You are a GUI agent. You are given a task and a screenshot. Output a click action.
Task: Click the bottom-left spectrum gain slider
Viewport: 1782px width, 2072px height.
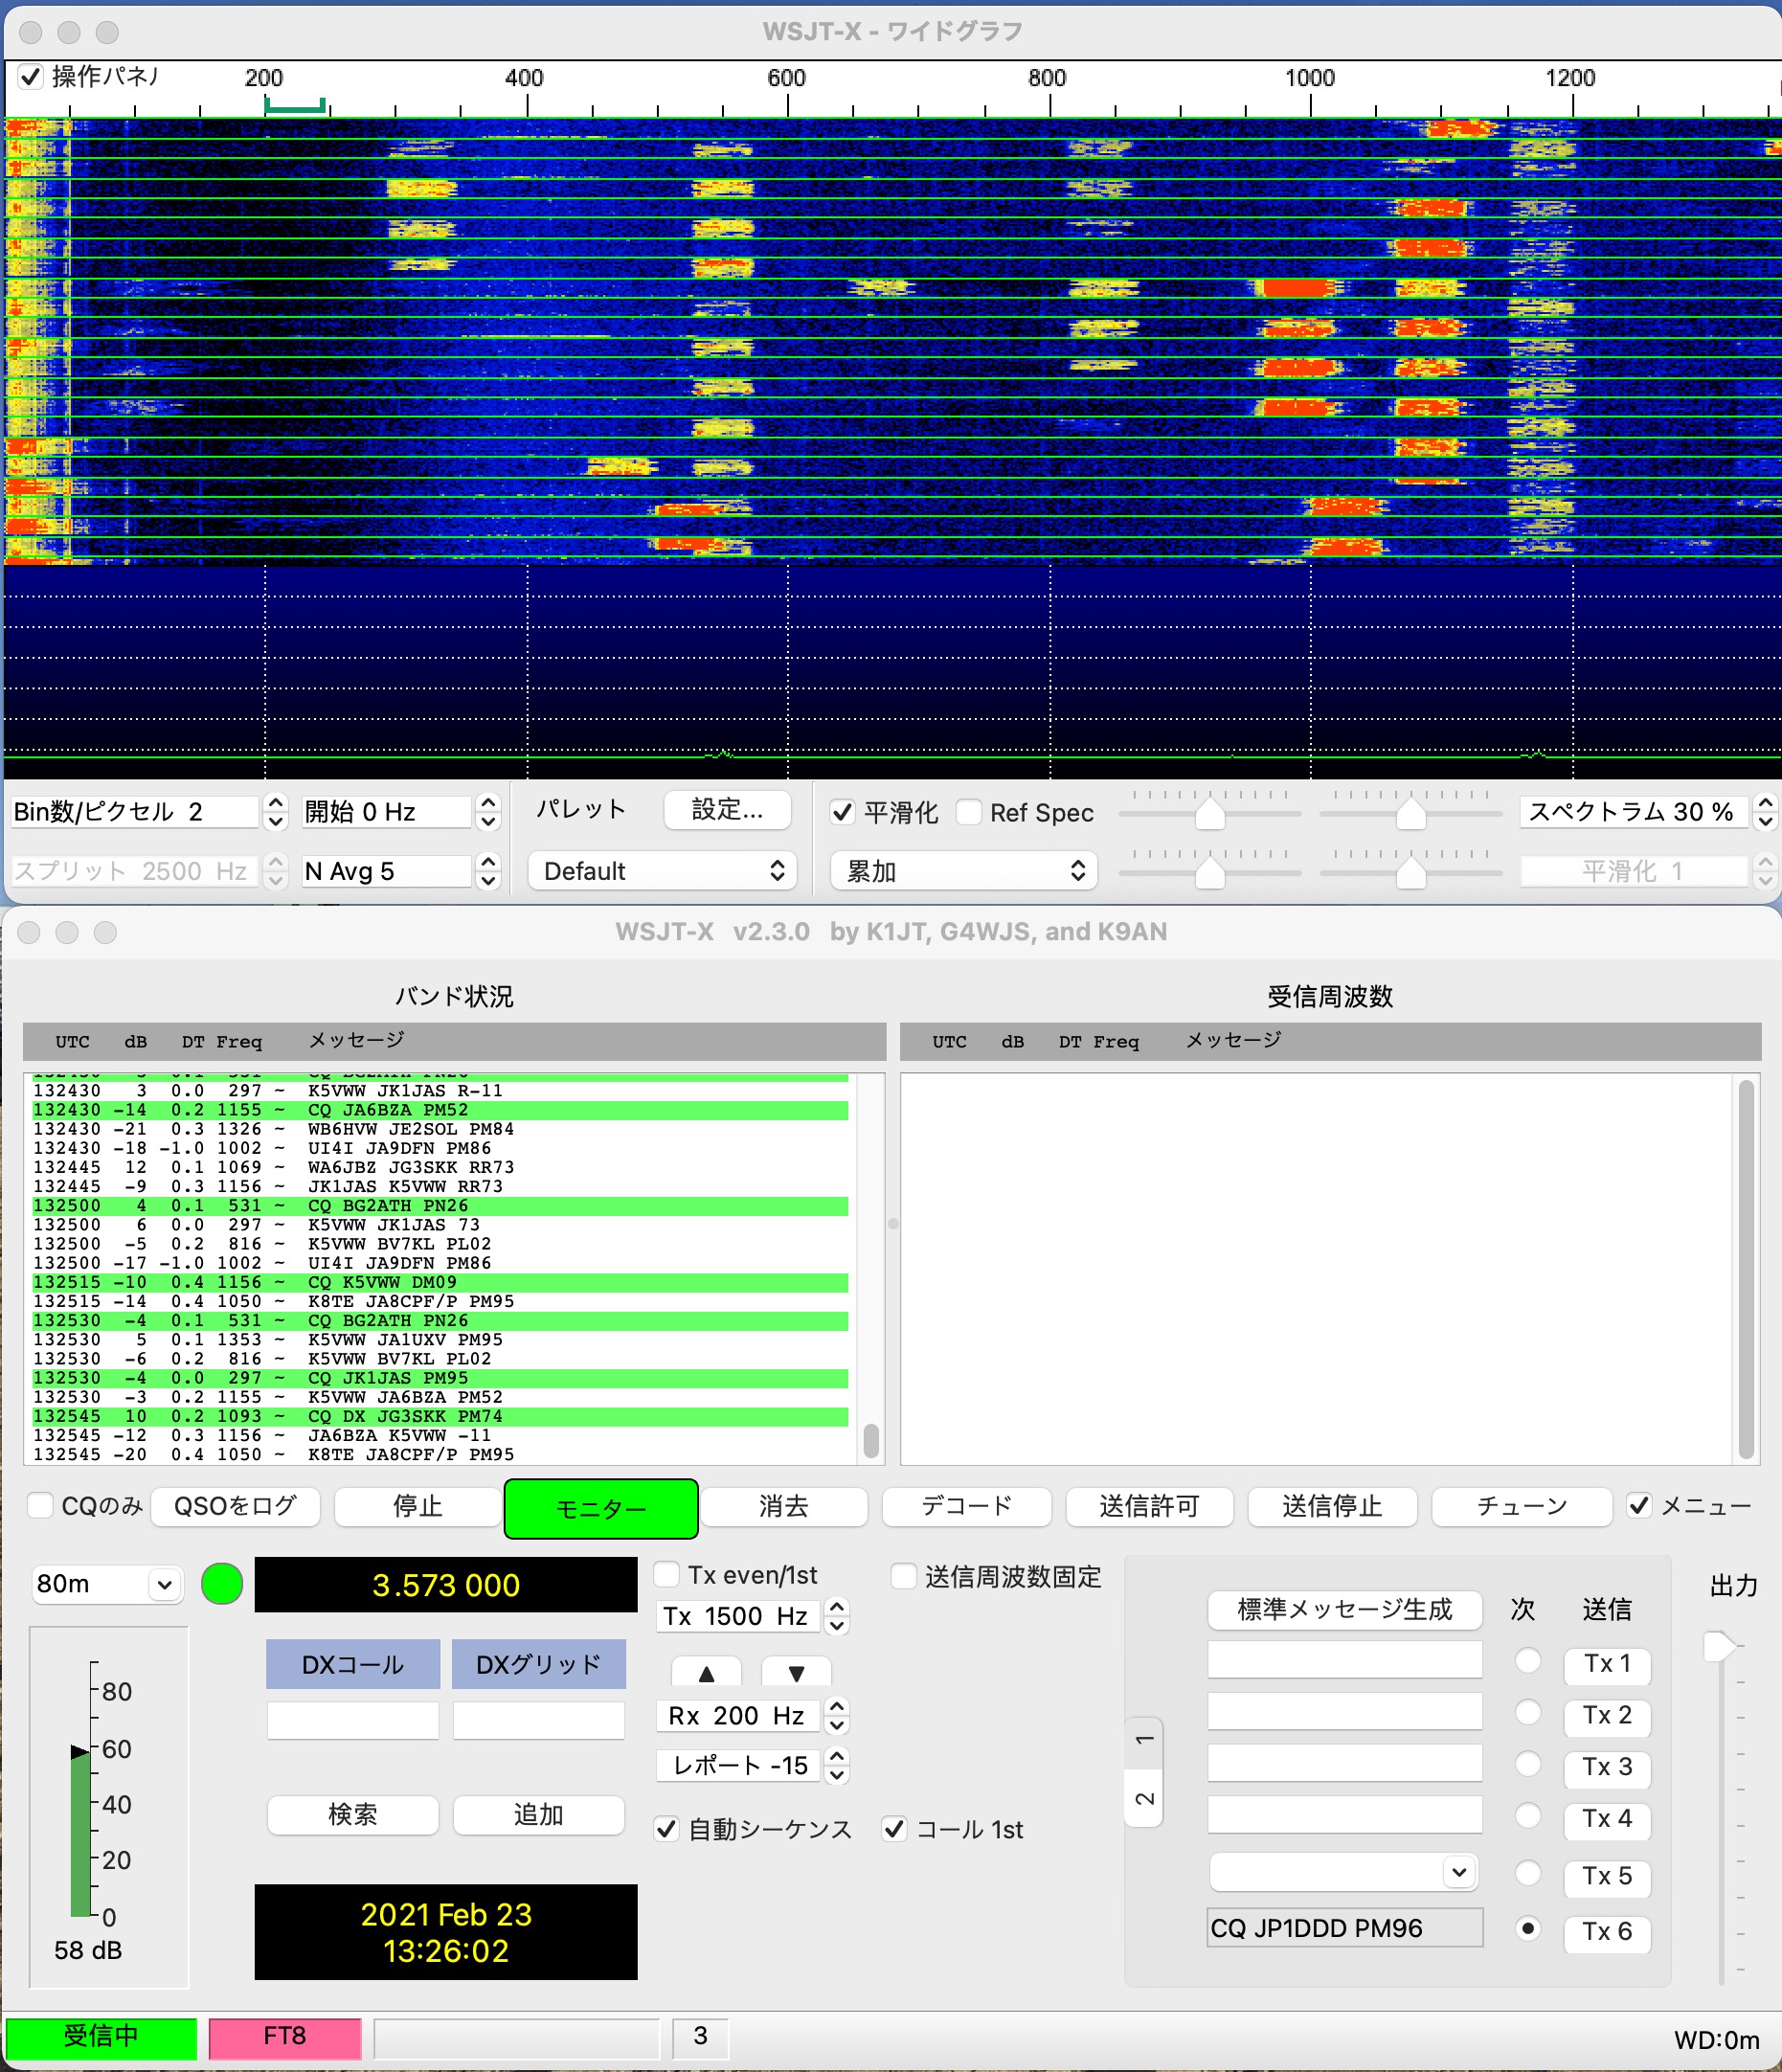tap(1210, 871)
